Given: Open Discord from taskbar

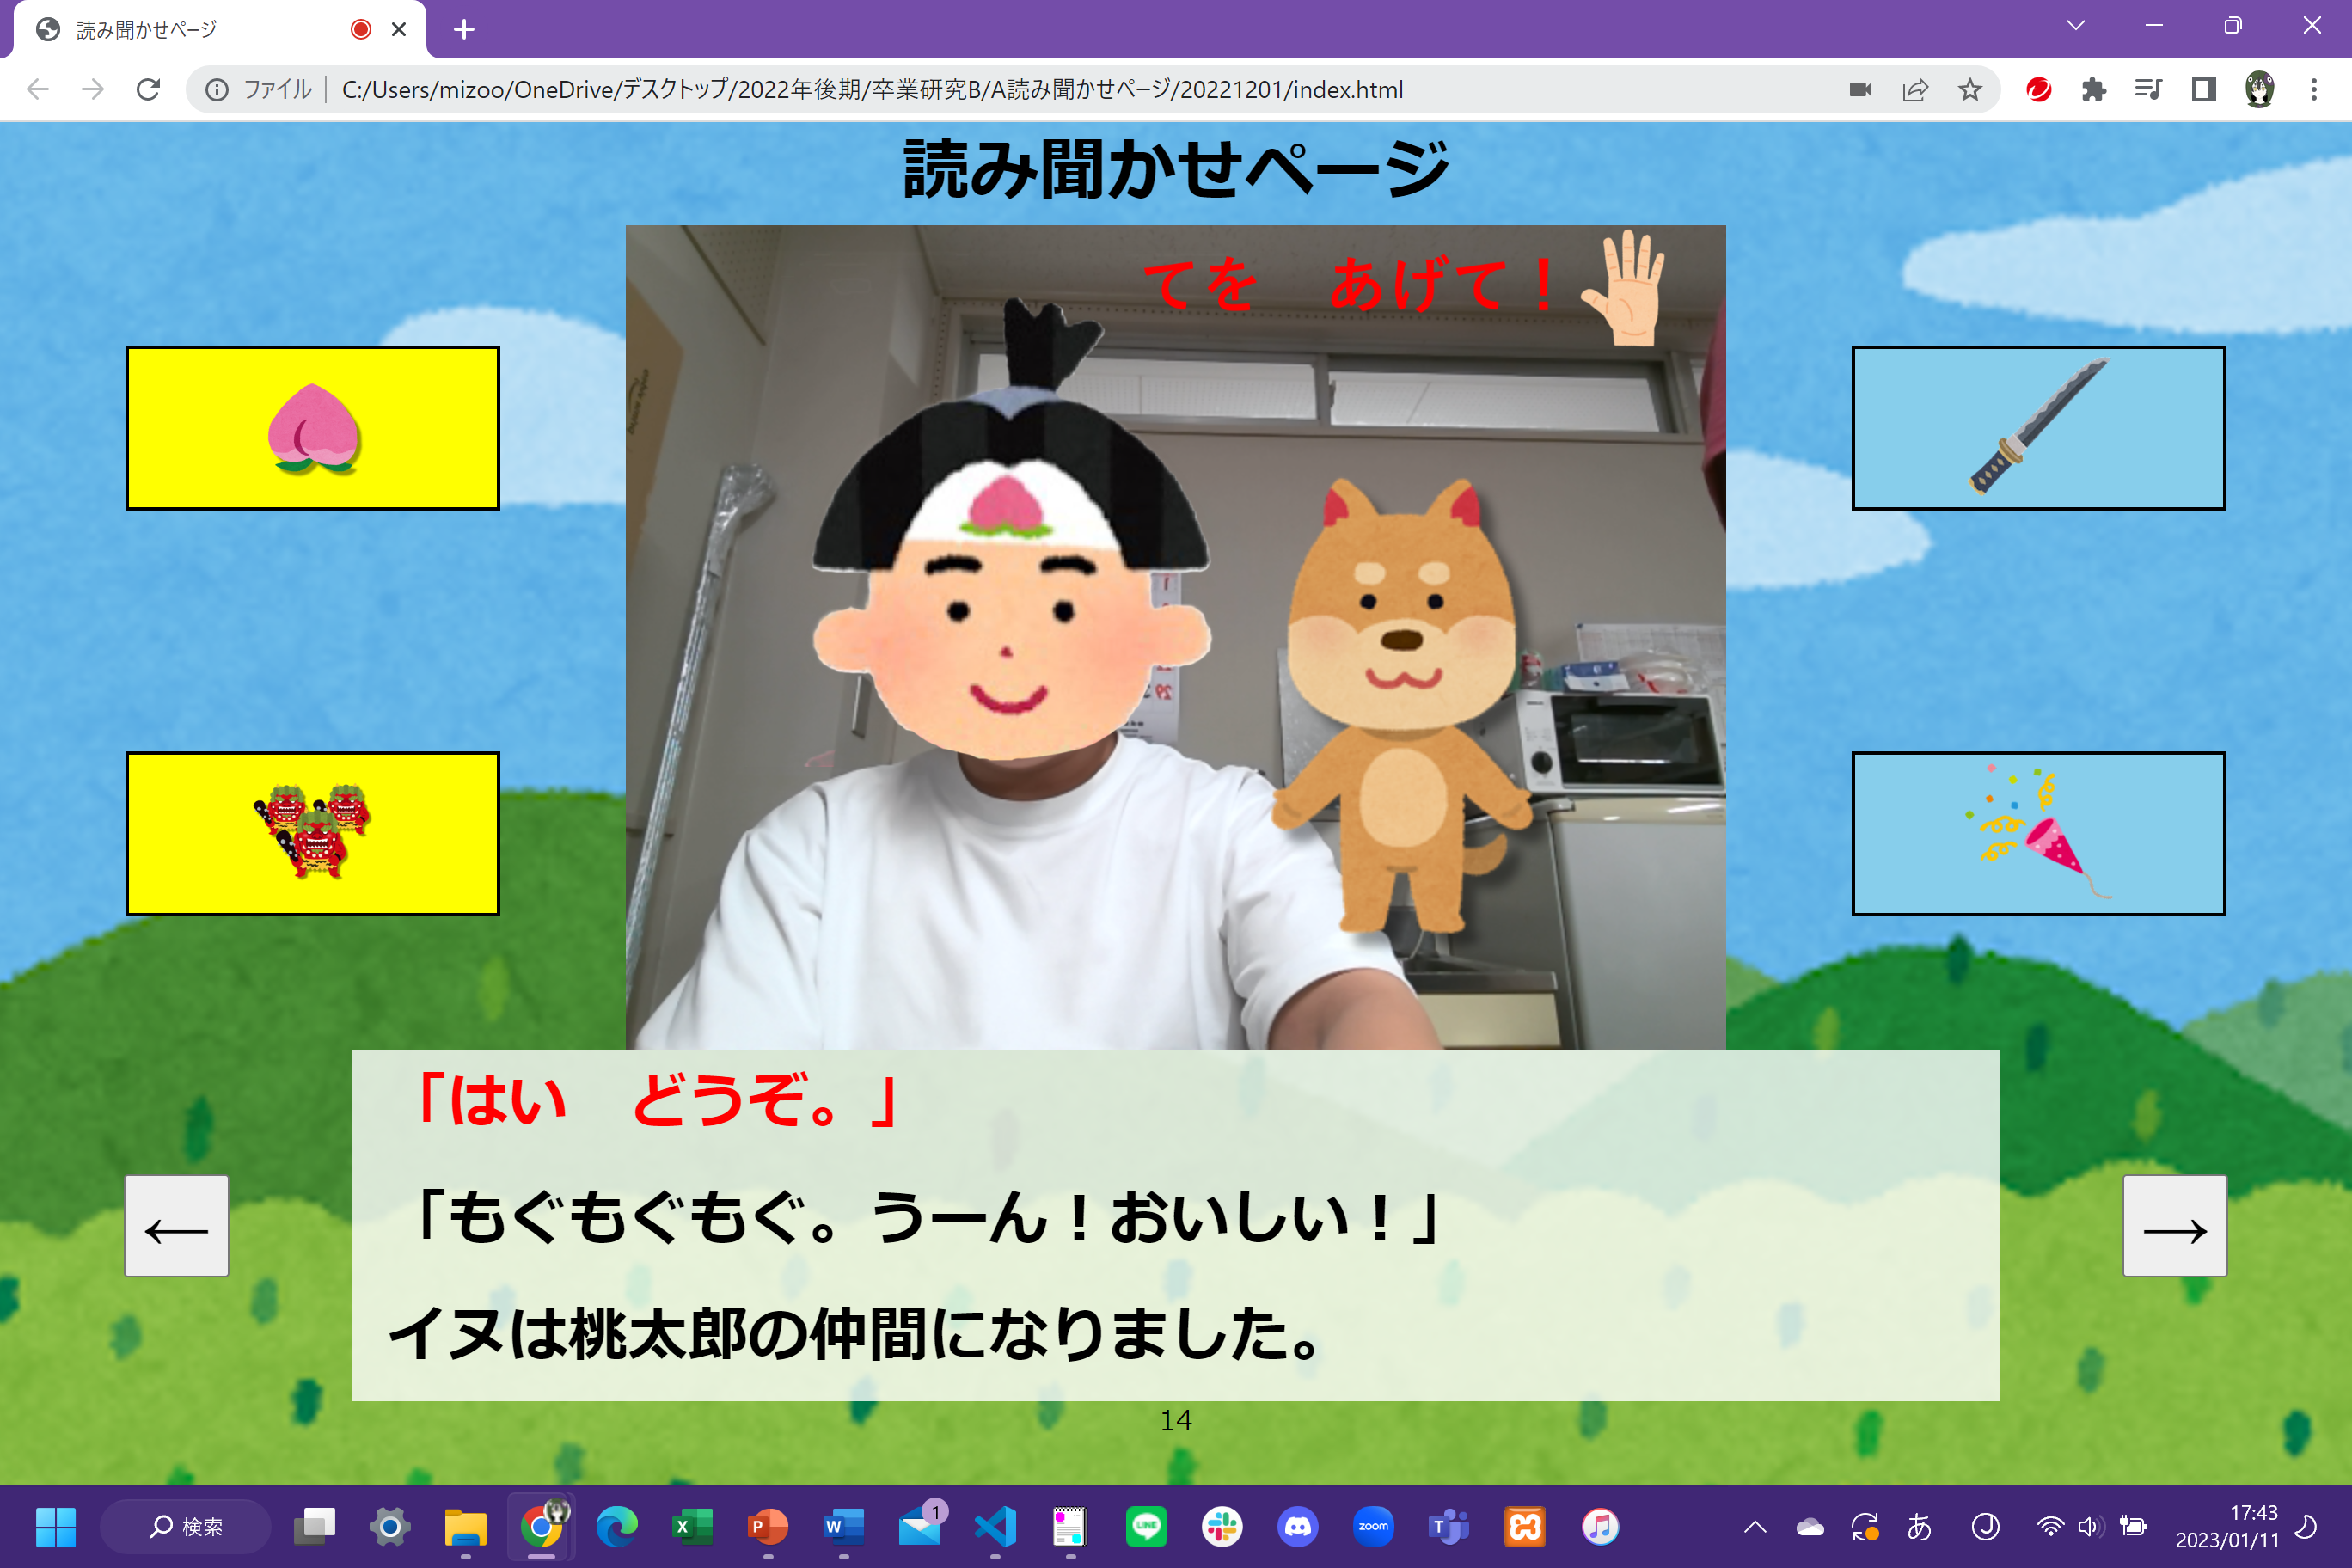Looking at the screenshot, I should point(1298,1527).
